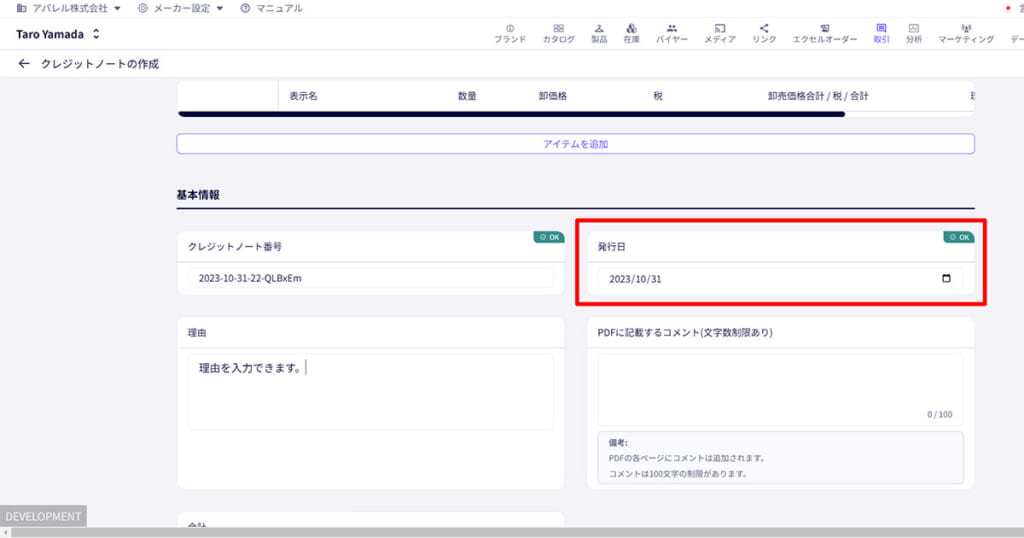
Task: Open the メディア media icon
Action: pyautogui.click(x=720, y=33)
